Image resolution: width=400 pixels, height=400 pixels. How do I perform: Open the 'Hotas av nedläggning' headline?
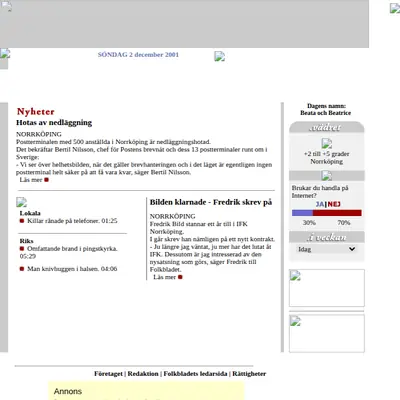pyautogui.click(x=54, y=123)
